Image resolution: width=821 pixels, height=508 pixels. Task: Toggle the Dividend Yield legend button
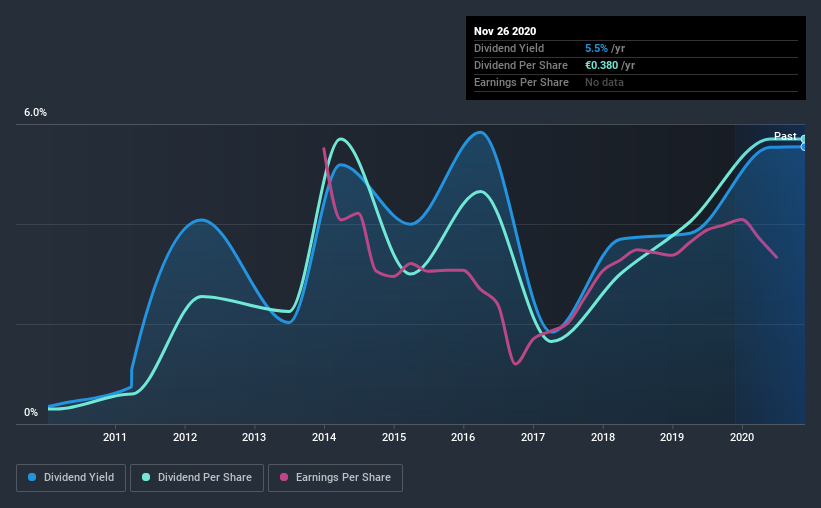71,478
